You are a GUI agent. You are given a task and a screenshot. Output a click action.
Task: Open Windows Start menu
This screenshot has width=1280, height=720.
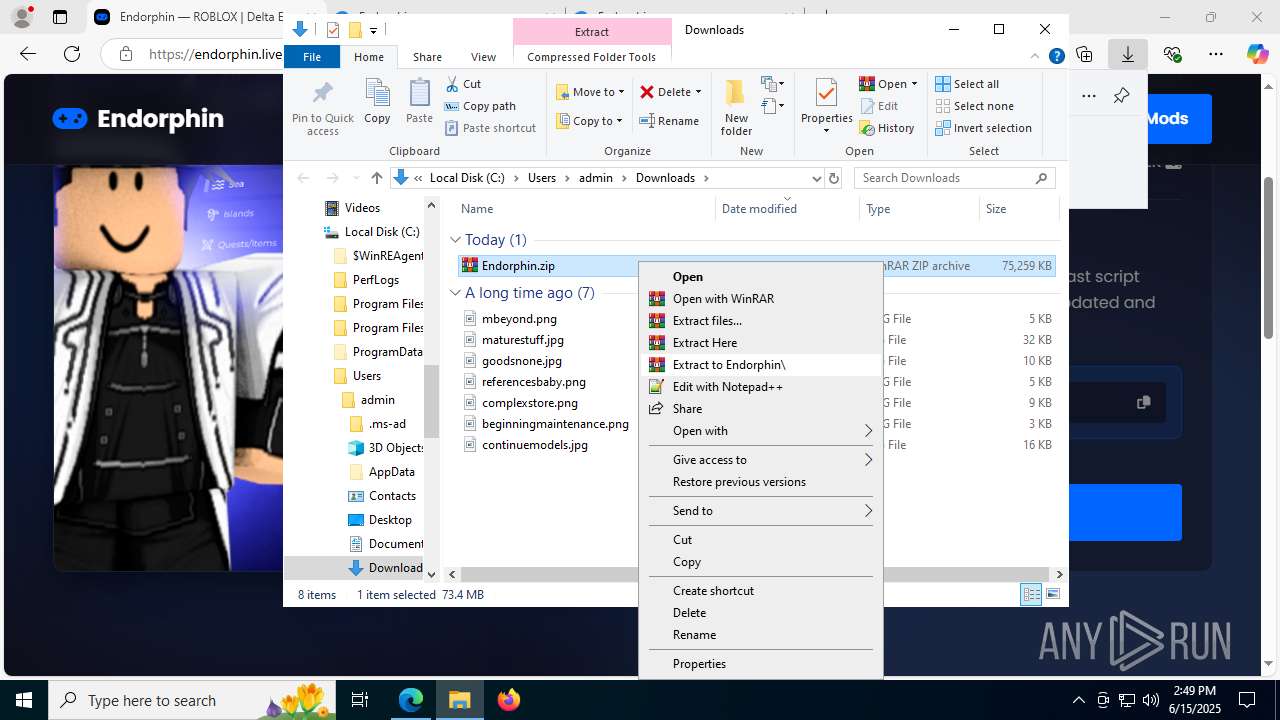24,700
